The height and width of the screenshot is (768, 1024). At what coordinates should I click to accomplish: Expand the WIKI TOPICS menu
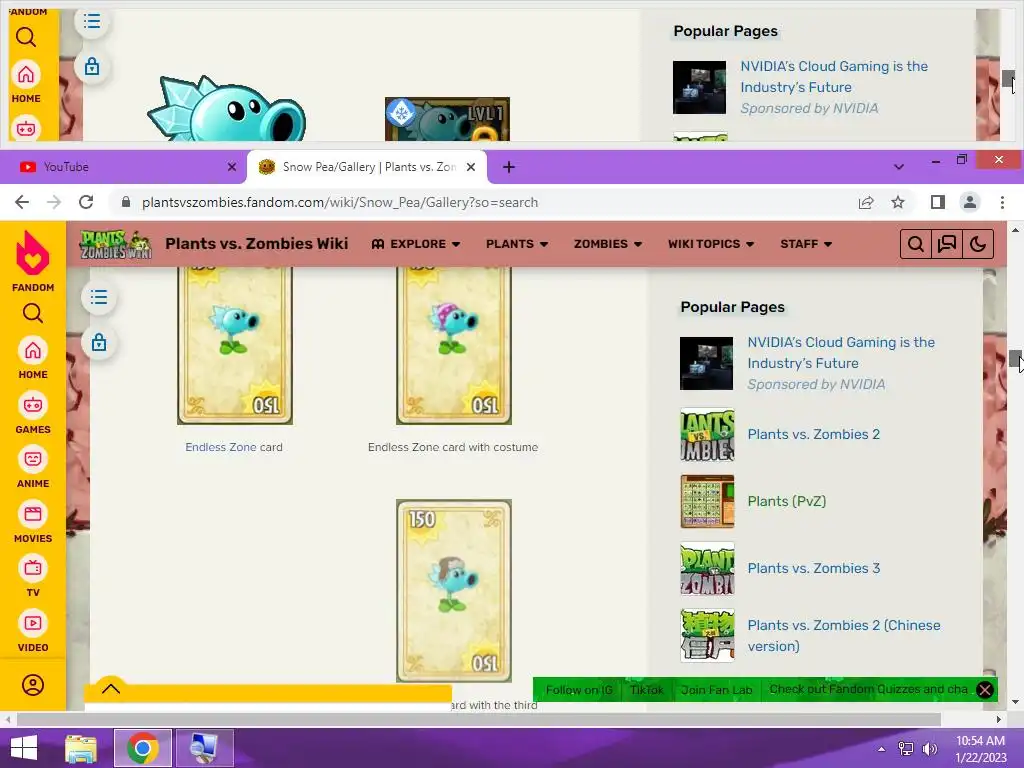(711, 244)
